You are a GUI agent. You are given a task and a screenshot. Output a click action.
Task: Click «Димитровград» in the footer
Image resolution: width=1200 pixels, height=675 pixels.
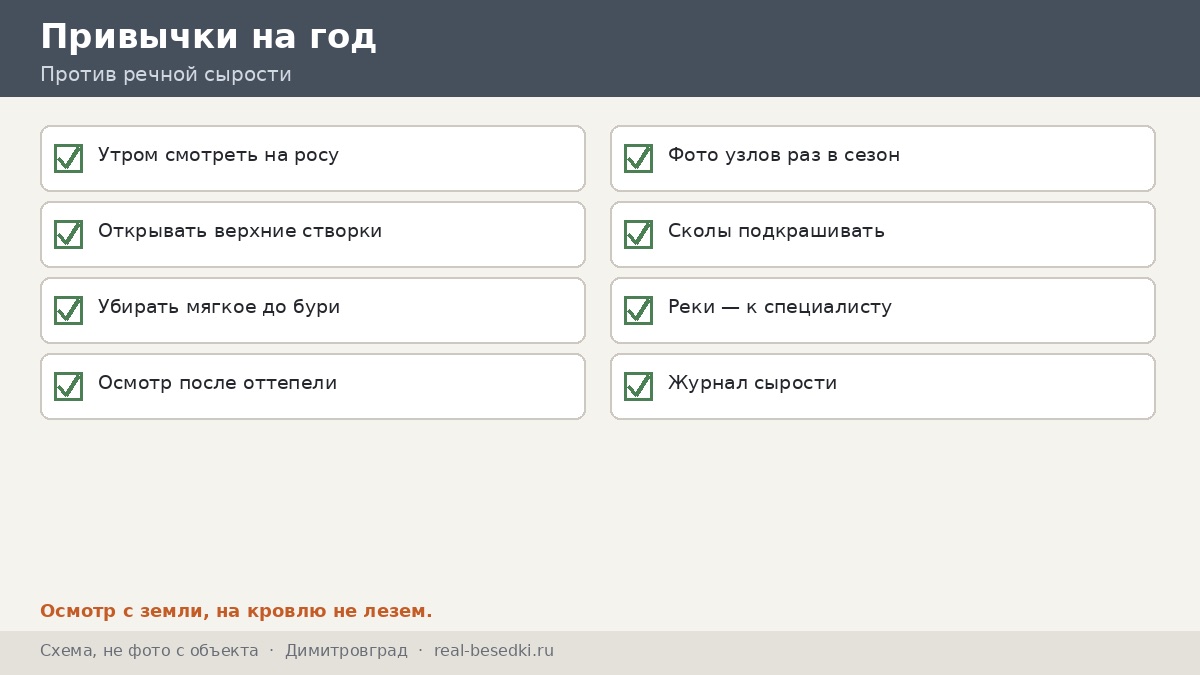346,651
